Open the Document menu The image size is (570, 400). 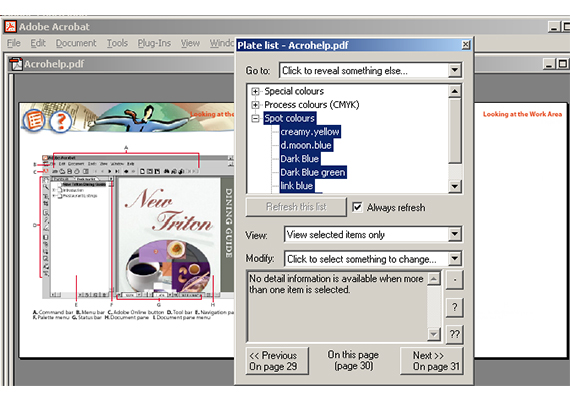coord(76,43)
